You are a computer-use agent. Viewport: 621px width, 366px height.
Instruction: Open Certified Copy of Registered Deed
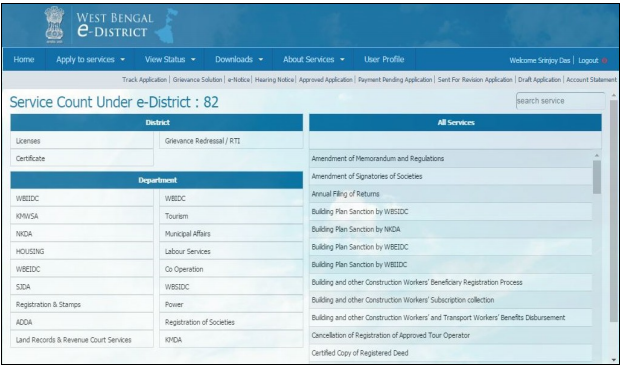[451, 353]
